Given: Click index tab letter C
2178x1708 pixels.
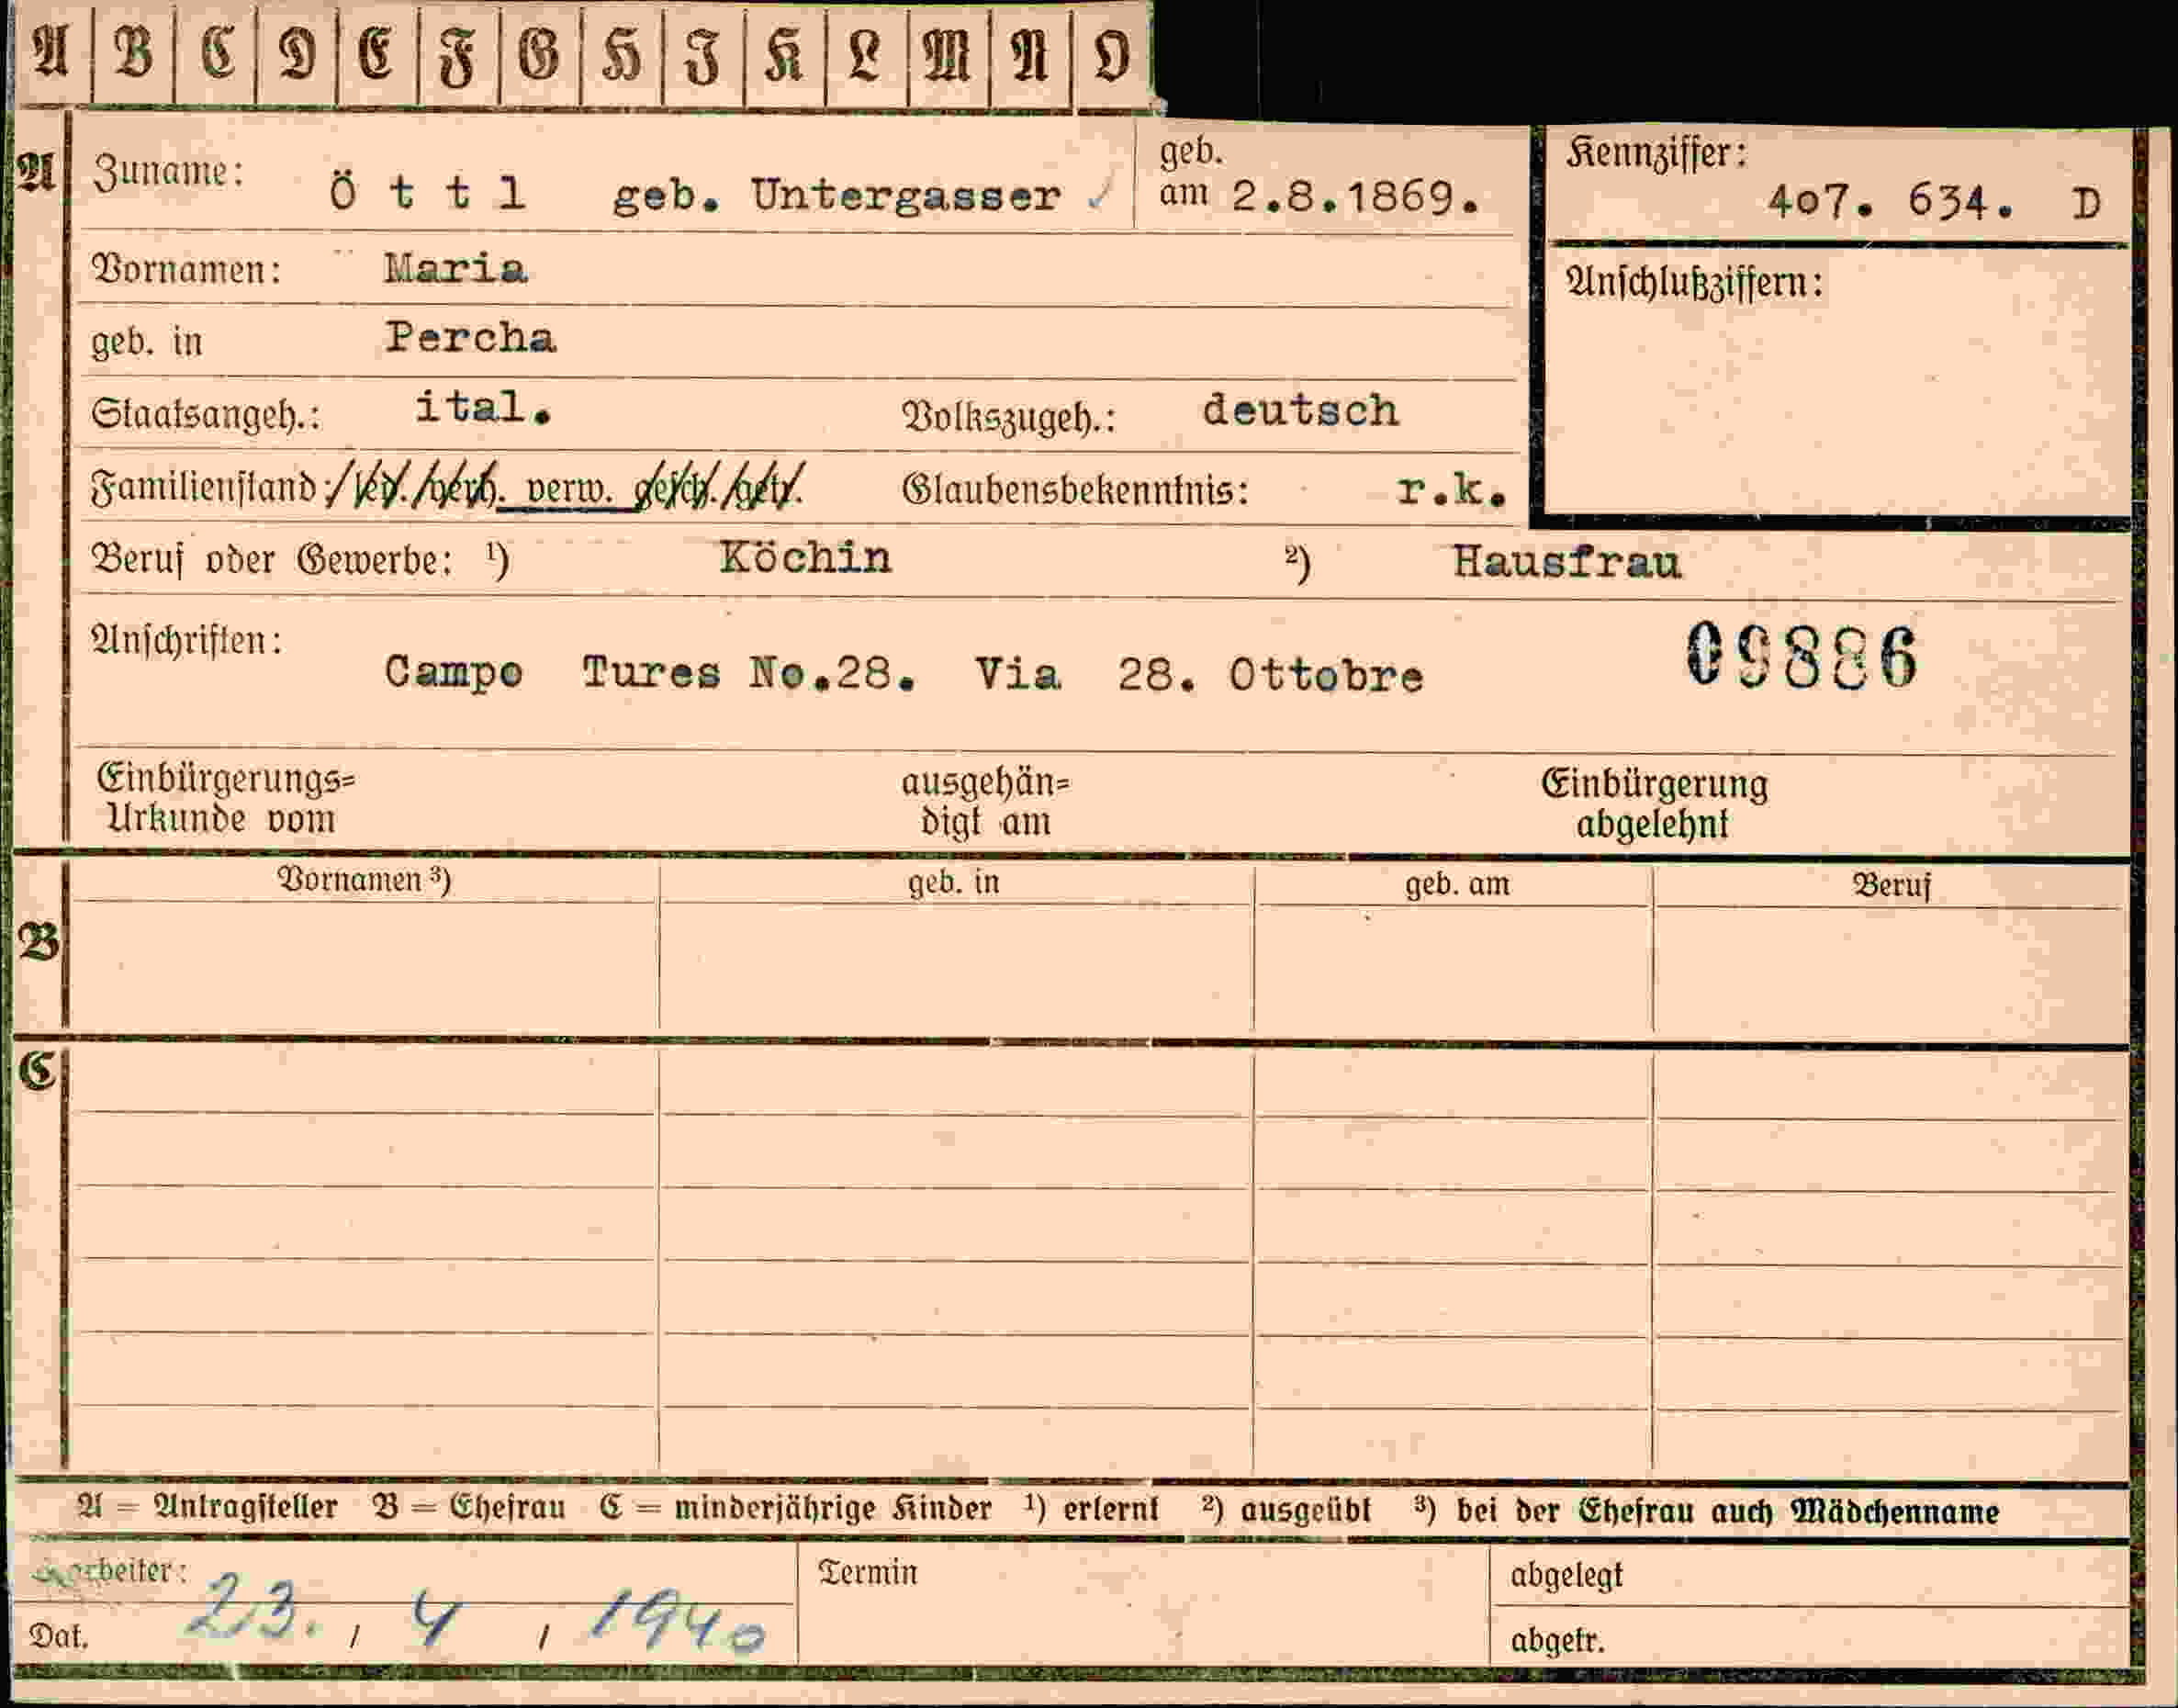Looking at the screenshot, I should pos(216,52).
